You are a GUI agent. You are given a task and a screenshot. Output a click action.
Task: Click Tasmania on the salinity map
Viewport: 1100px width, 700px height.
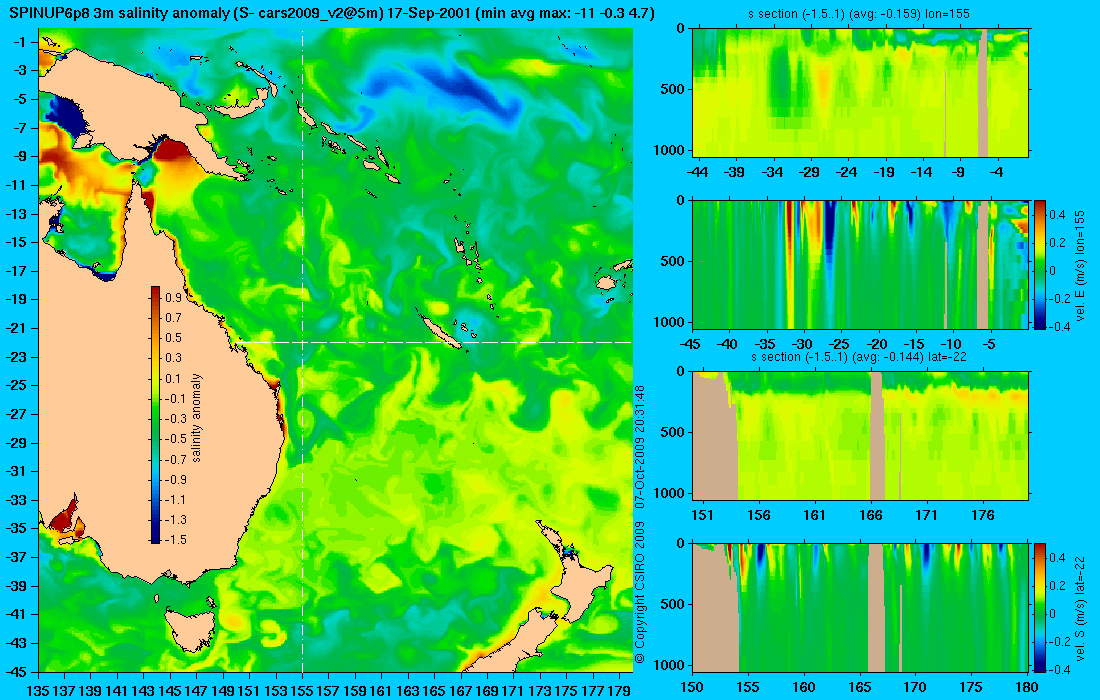191,629
